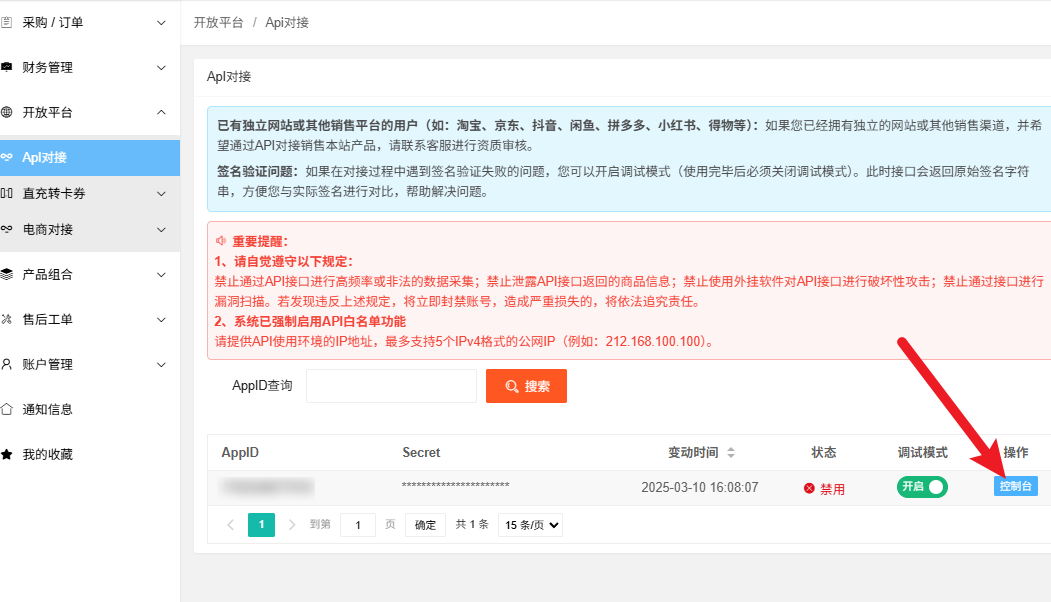Click the Api对接 breadcrumb text
The height and width of the screenshot is (602, 1051).
click(287, 22)
